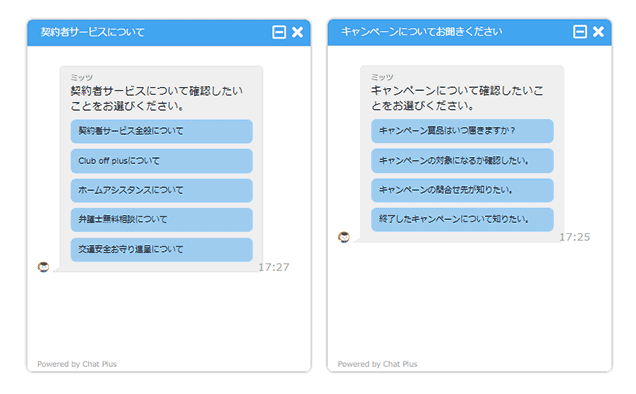
Task: Click the bot avatar in the left chat
Action: pyautogui.click(x=43, y=267)
